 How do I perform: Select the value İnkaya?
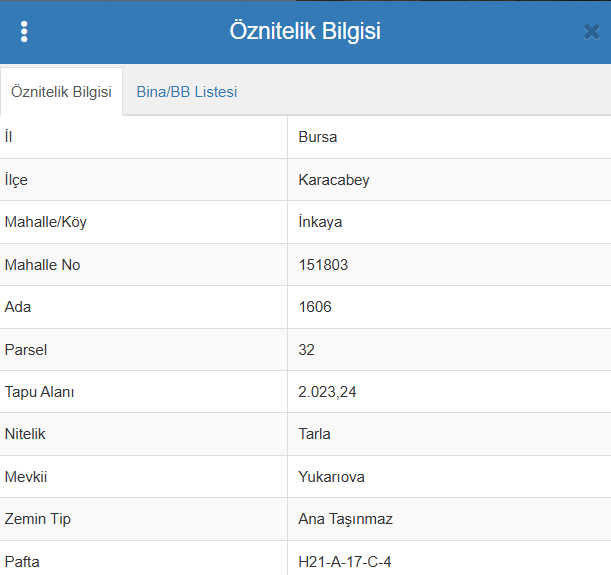coord(320,222)
